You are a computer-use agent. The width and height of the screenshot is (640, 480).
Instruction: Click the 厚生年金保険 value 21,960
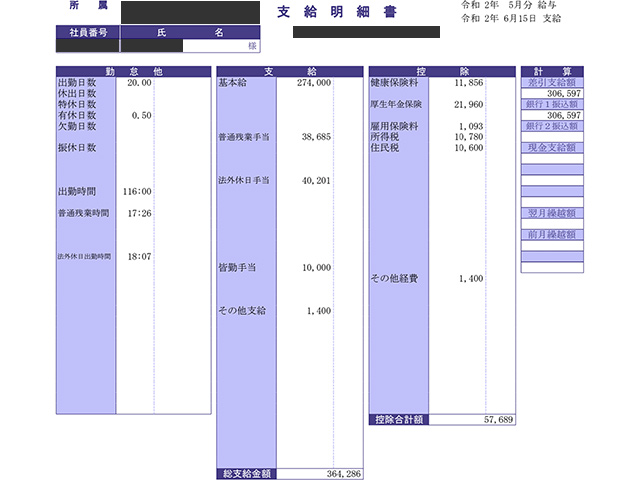pyautogui.click(x=467, y=104)
